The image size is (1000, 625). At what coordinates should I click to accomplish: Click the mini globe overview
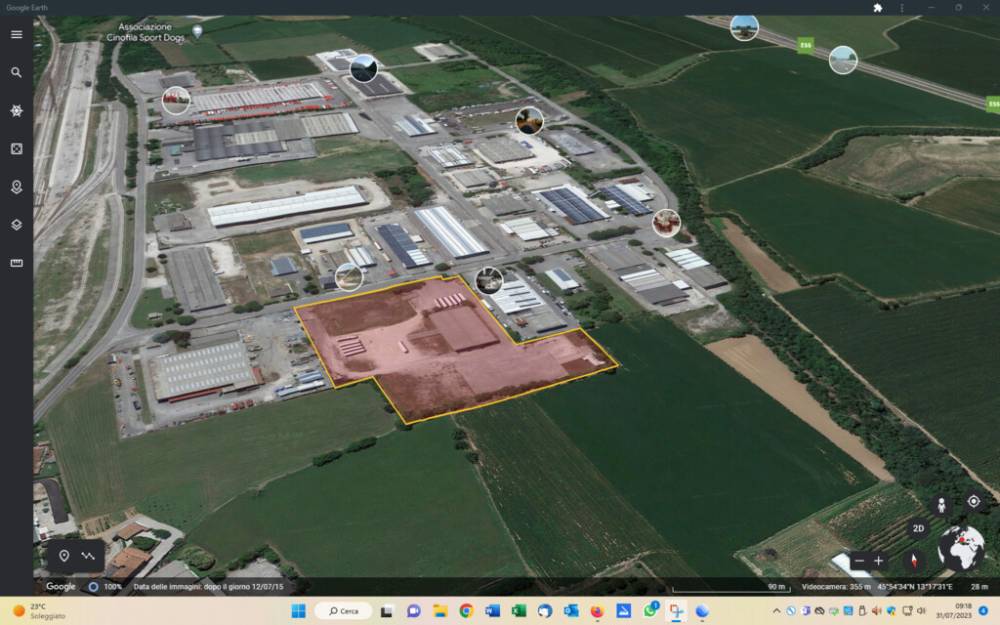tap(961, 548)
